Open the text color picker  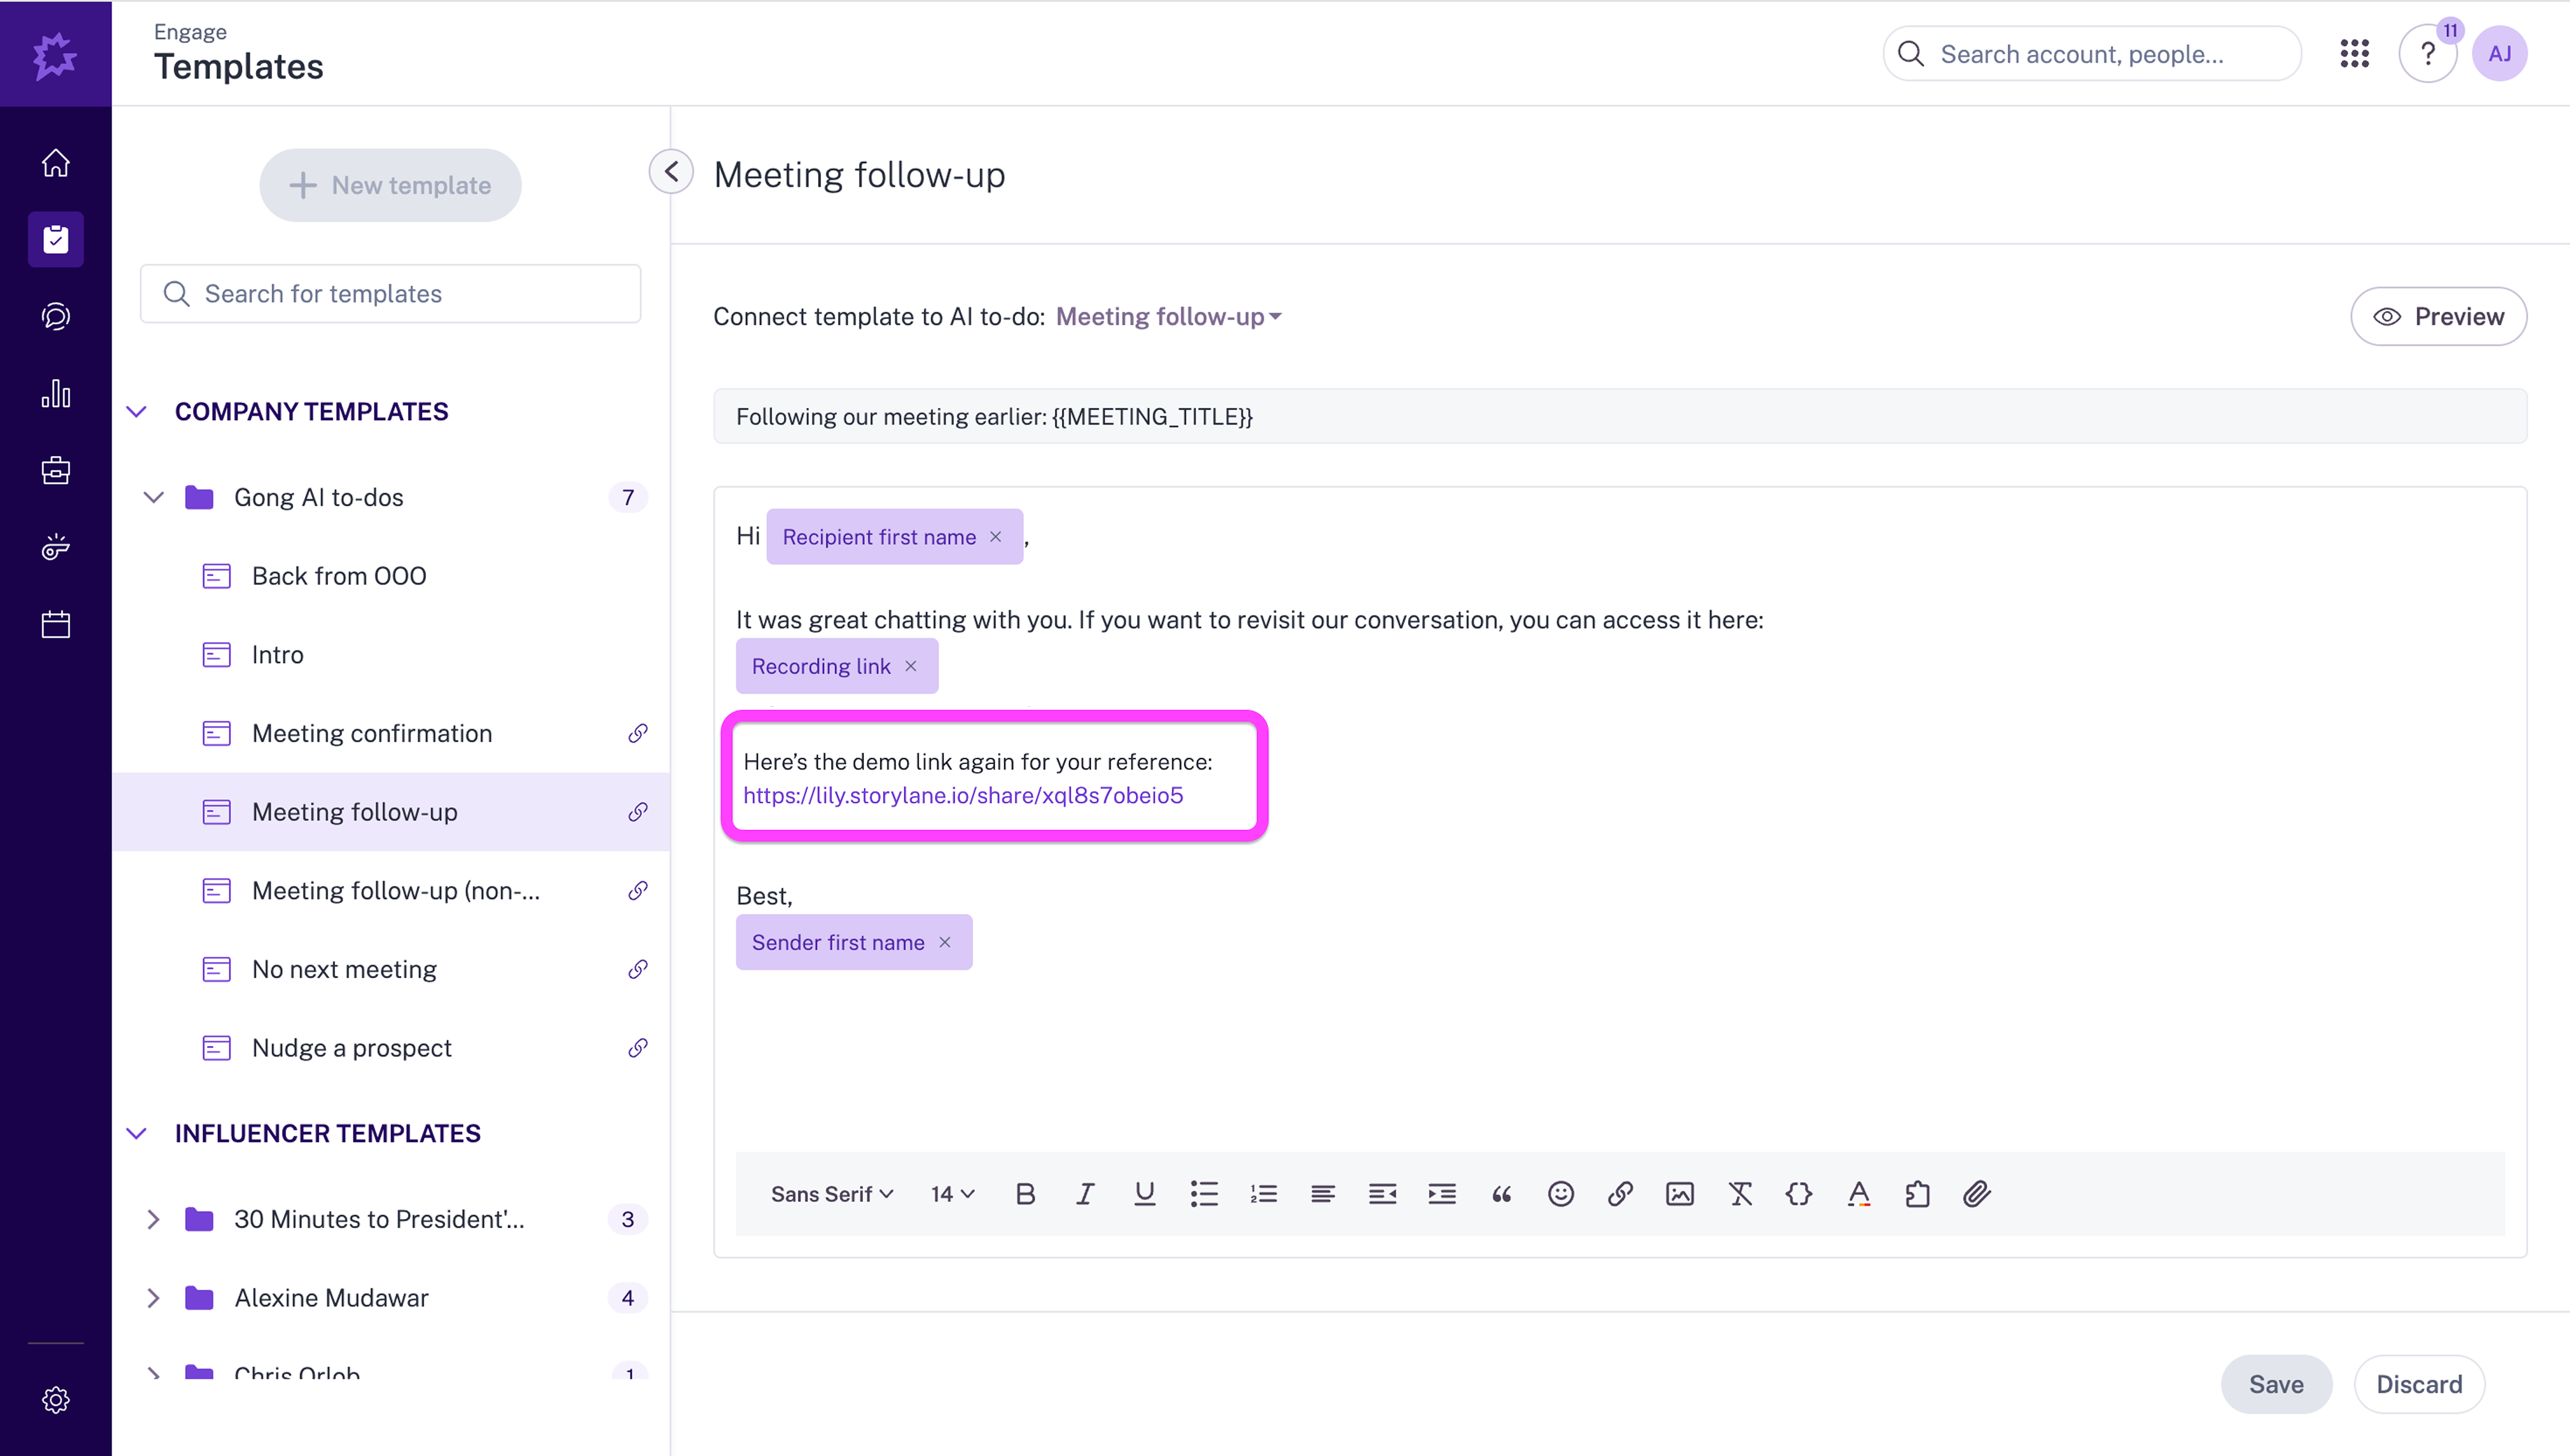click(1859, 1194)
